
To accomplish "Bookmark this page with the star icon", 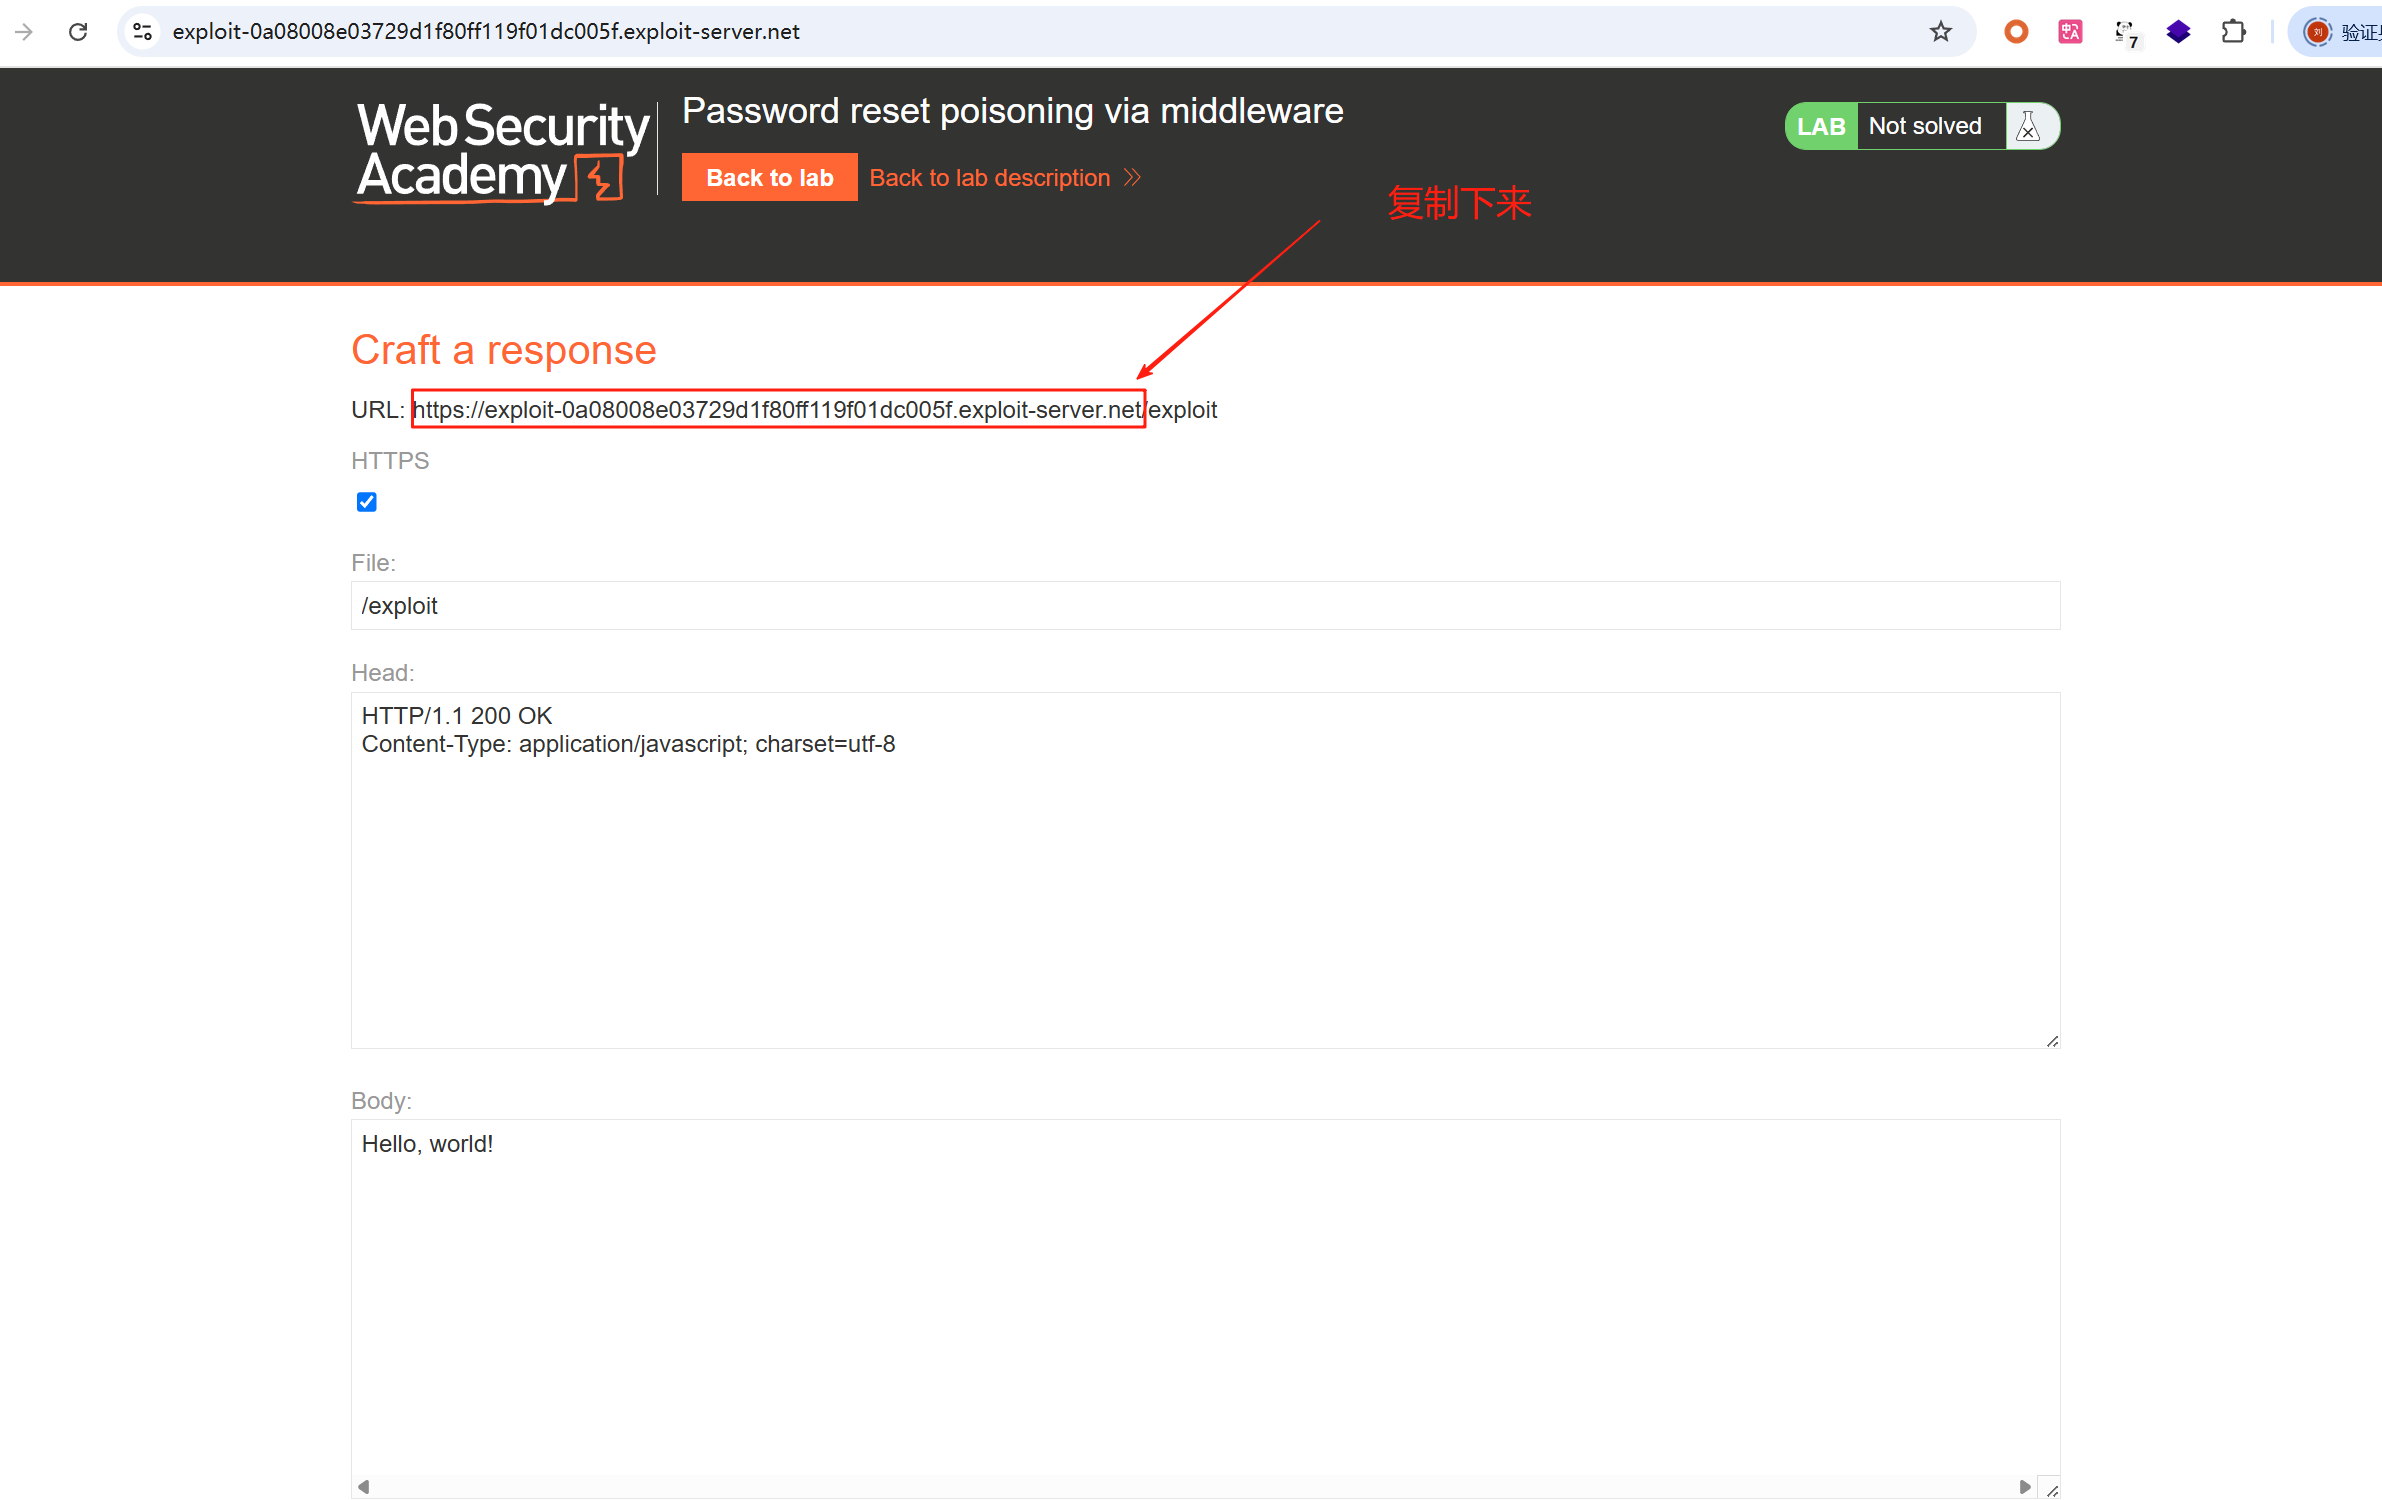I will pyautogui.click(x=1940, y=32).
